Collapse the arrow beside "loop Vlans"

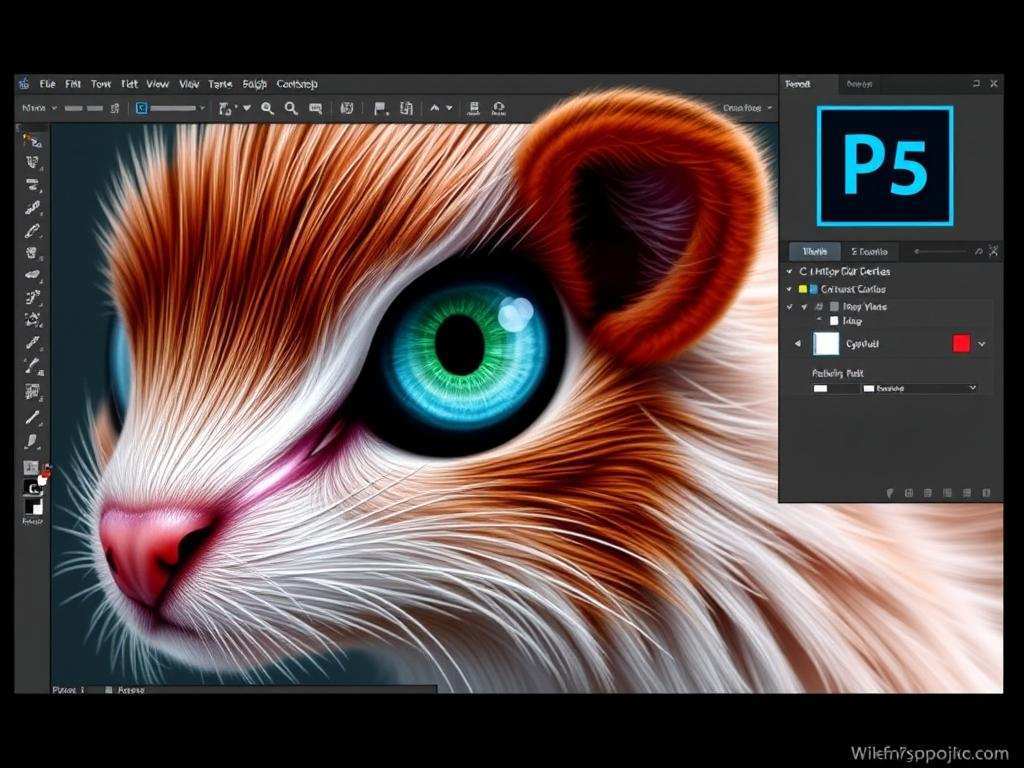[x=805, y=306]
